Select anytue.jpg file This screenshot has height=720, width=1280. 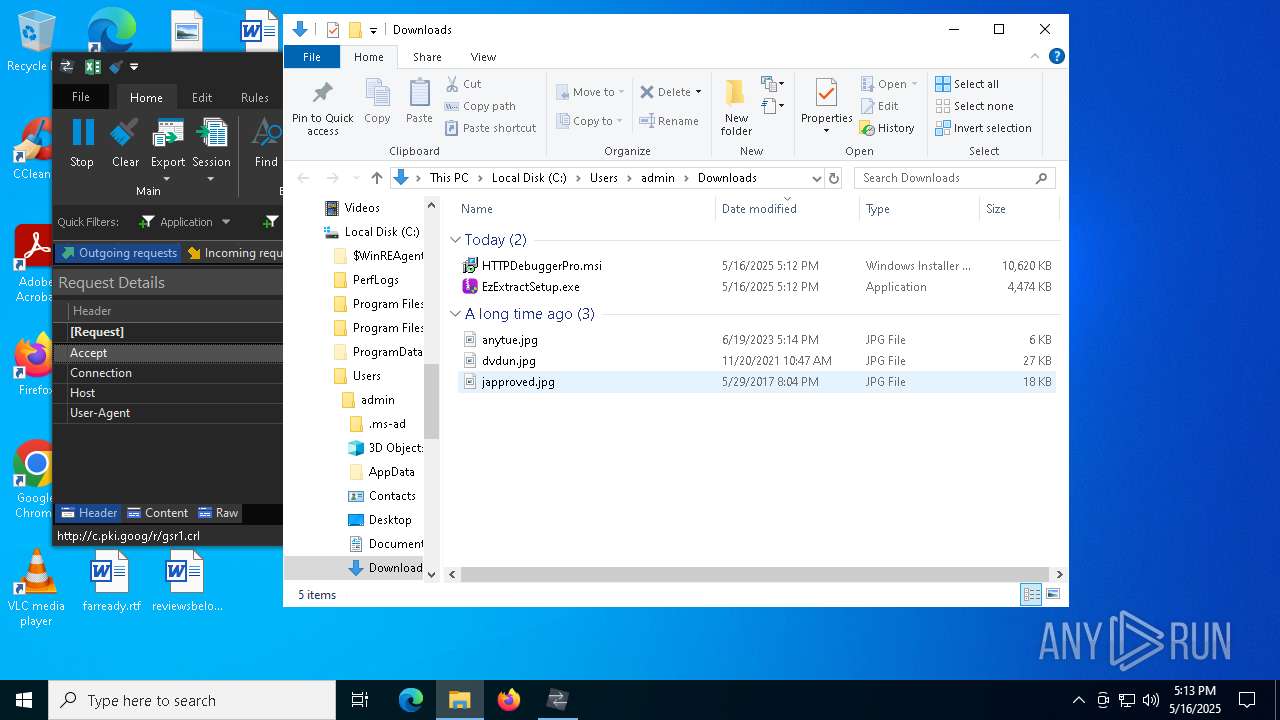(x=510, y=340)
